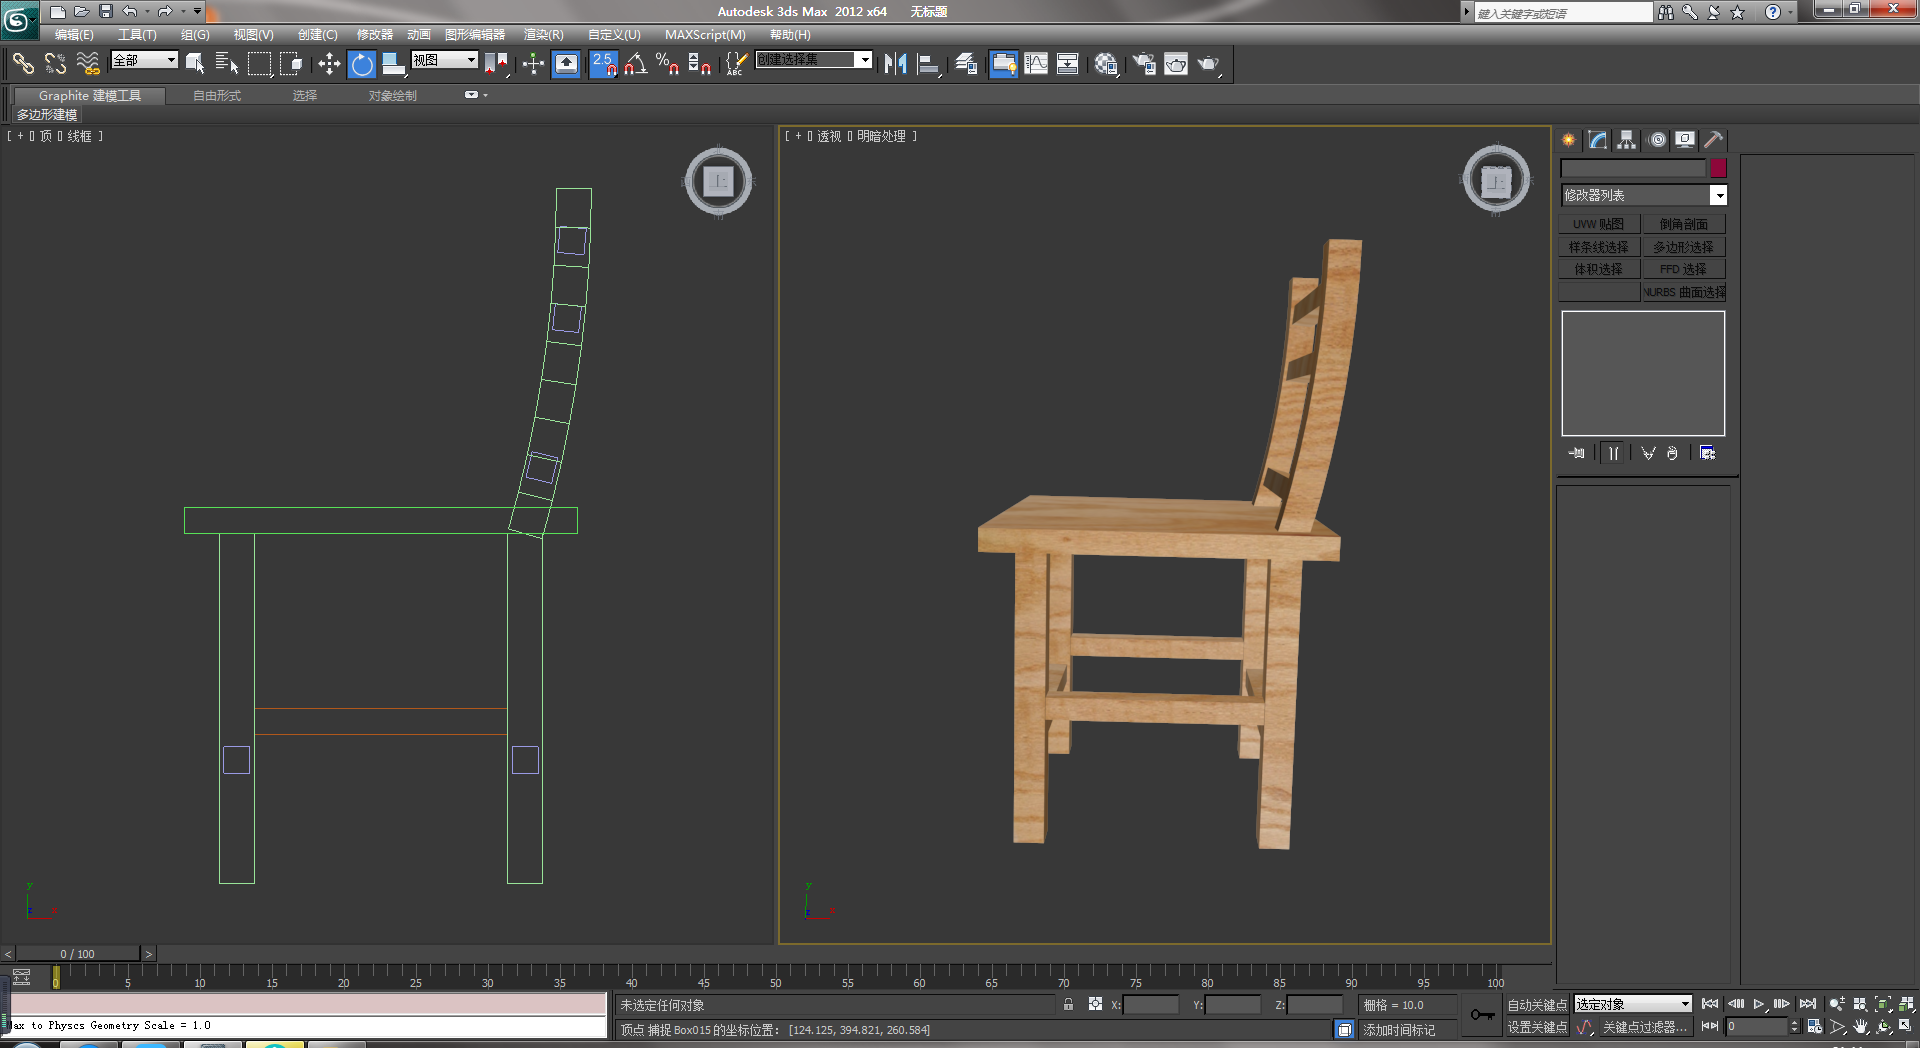Click the time slider 0 / 100 handle
1920x1048 pixels.
(x=78, y=954)
